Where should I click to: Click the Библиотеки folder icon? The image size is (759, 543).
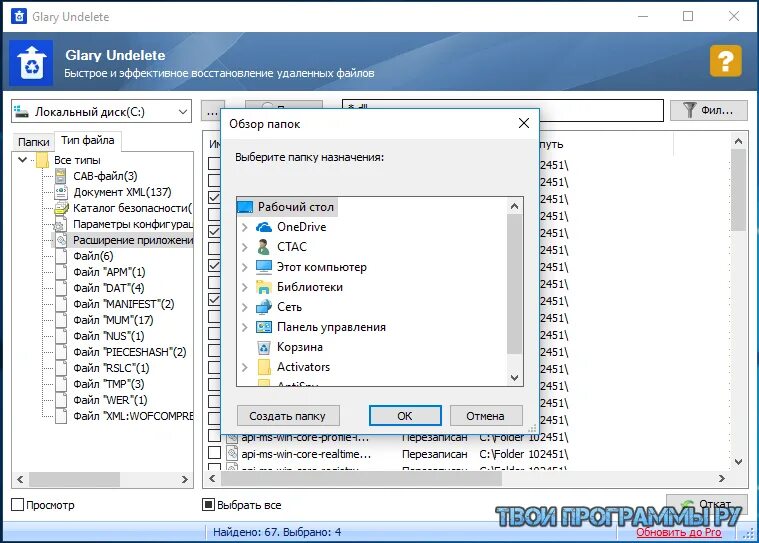point(264,287)
